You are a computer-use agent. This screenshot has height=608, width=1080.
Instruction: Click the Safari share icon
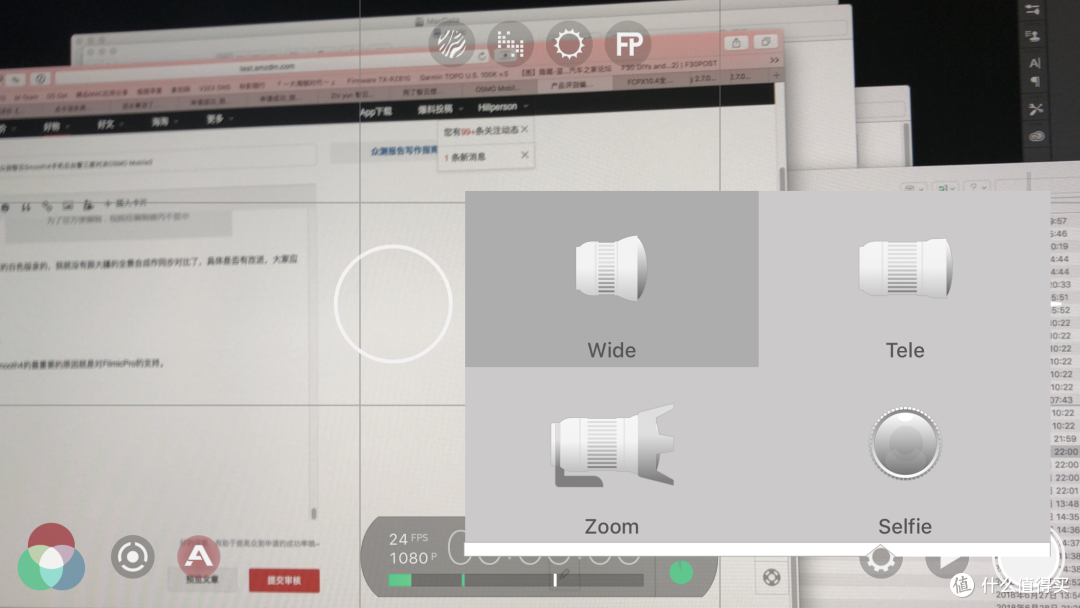click(x=736, y=43)
